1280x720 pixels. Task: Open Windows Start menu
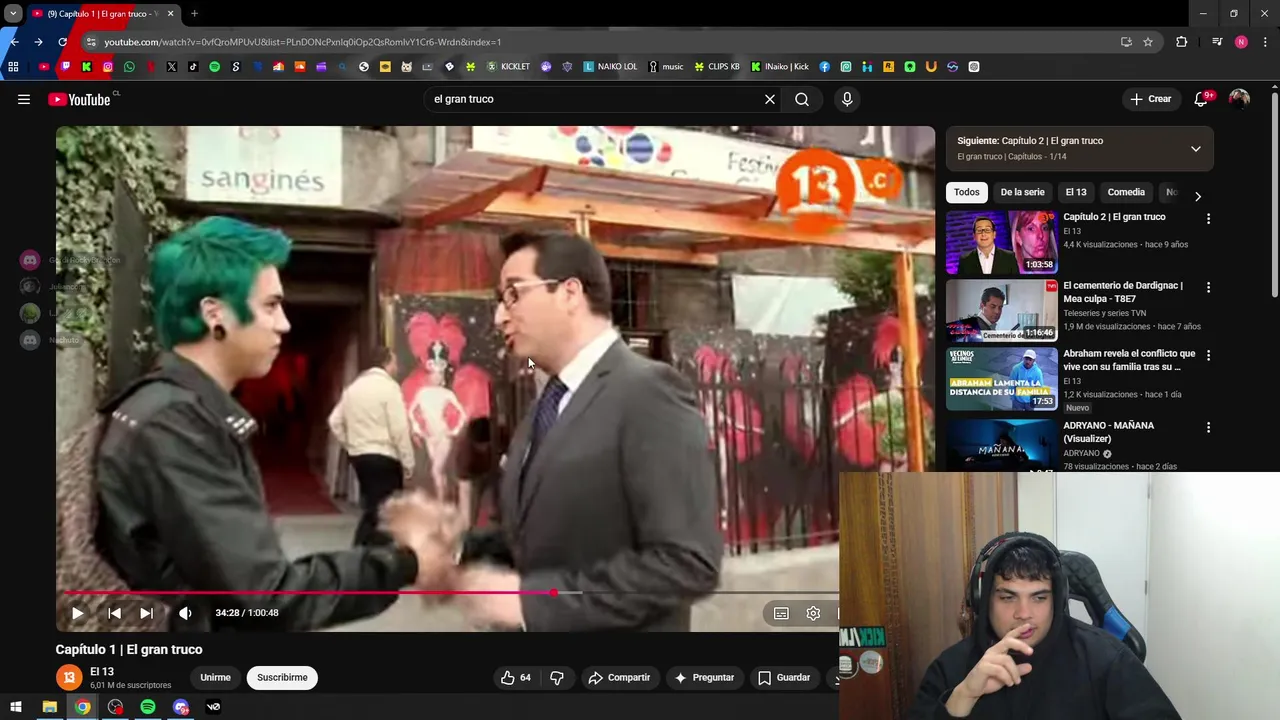pyautogui.click(x=16, y=707)
